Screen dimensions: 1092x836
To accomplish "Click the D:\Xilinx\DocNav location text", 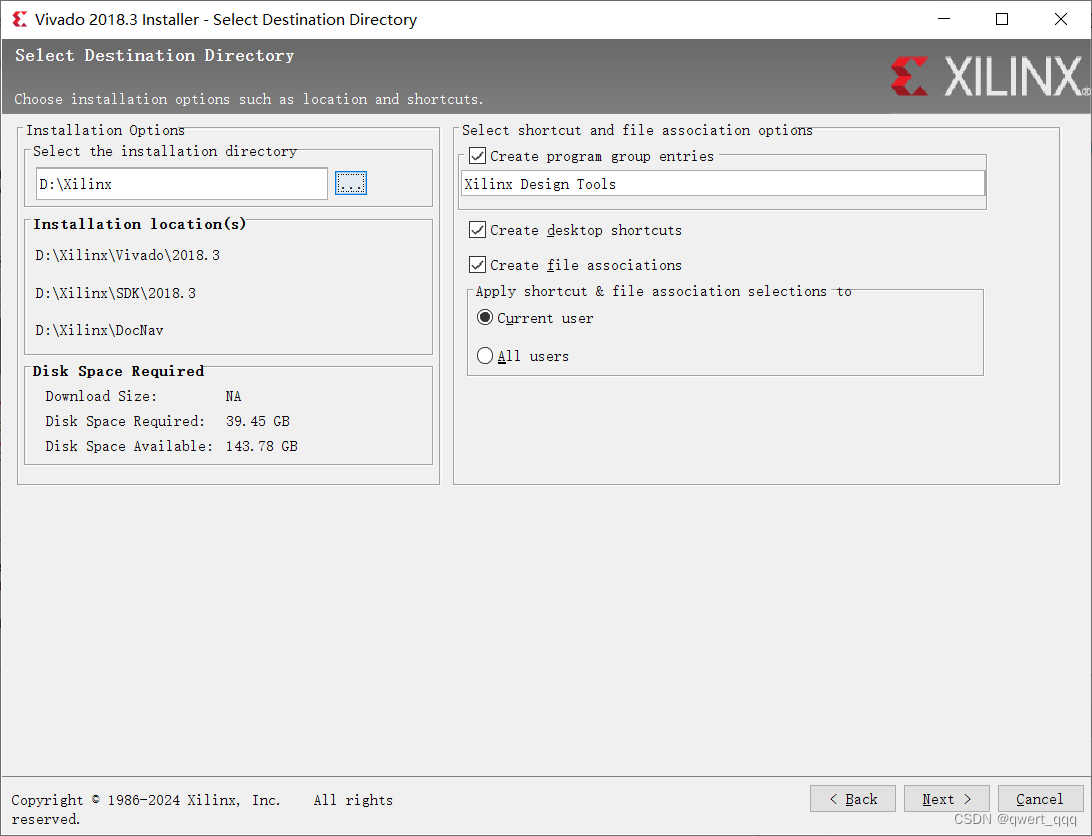I will pyautogui.click(x=99, y=330).
